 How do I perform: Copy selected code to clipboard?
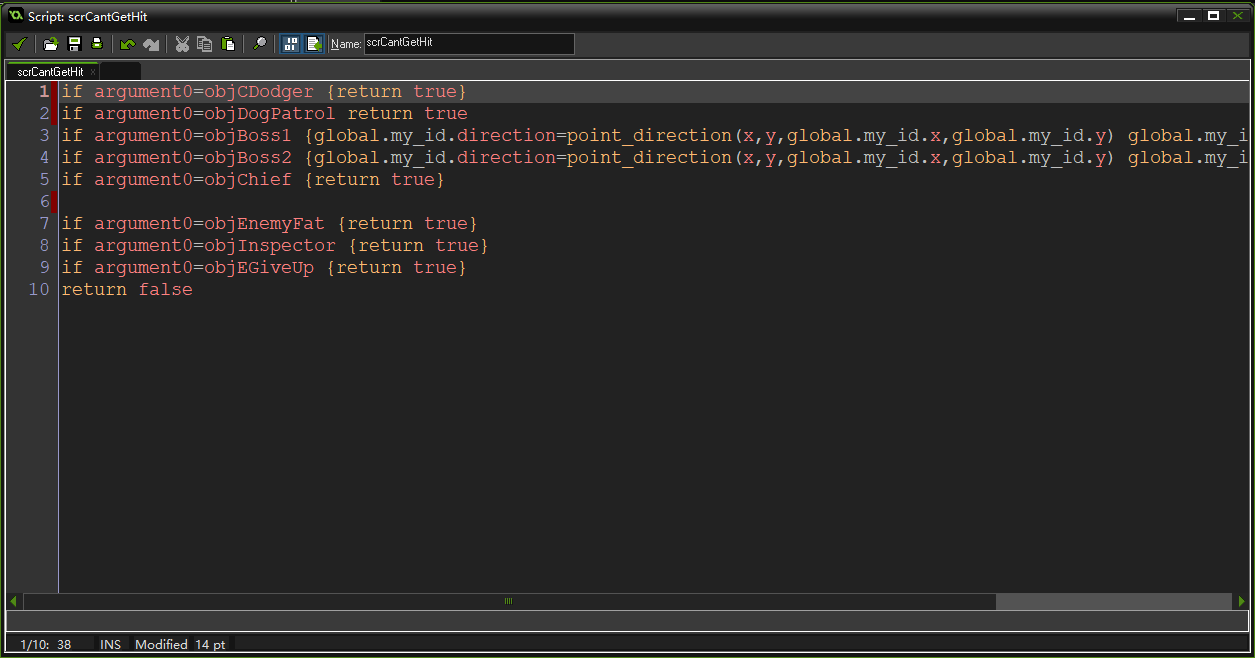pyautogui.click(x=205, y=44)
